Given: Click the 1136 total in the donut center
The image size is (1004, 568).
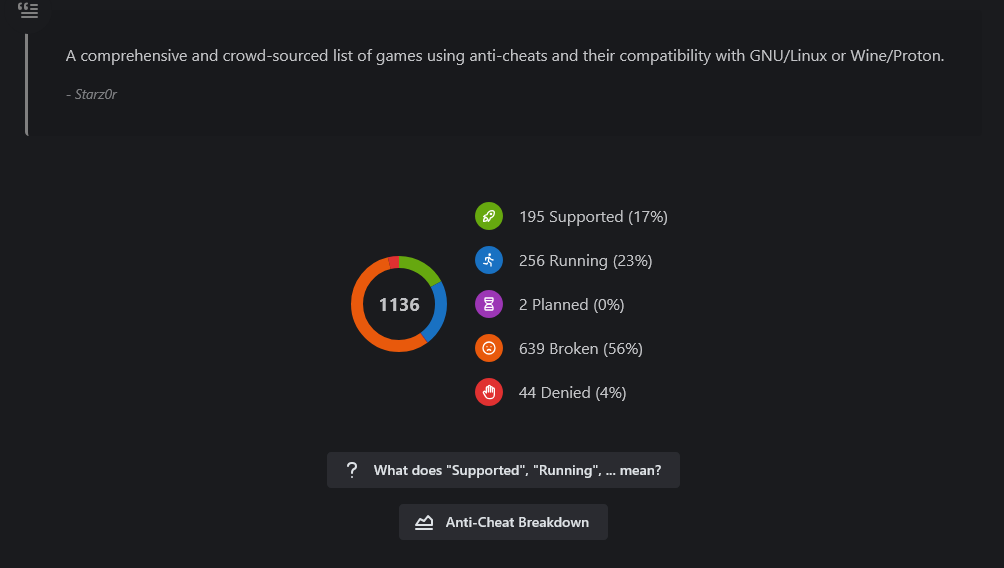Looking at the screenshot, I should (399, 305).
